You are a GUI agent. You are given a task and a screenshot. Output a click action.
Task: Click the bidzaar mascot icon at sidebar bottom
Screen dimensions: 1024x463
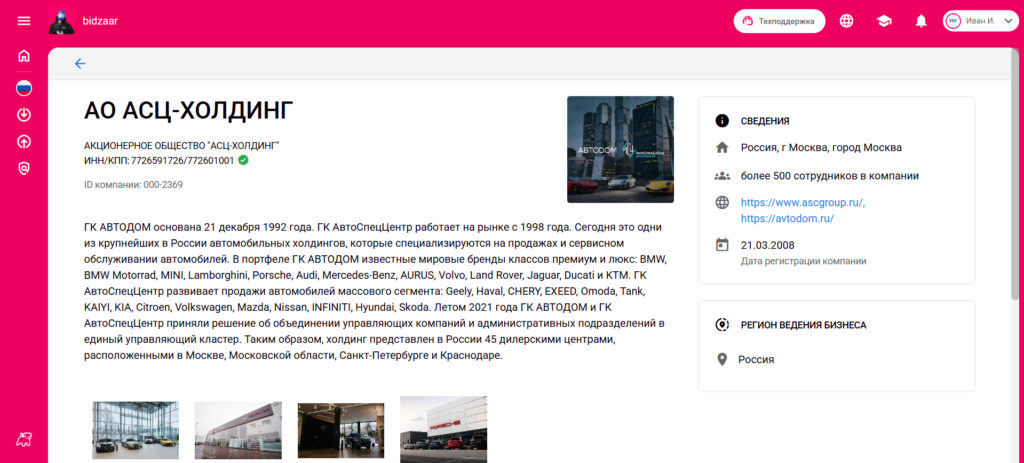coord(24,439)
